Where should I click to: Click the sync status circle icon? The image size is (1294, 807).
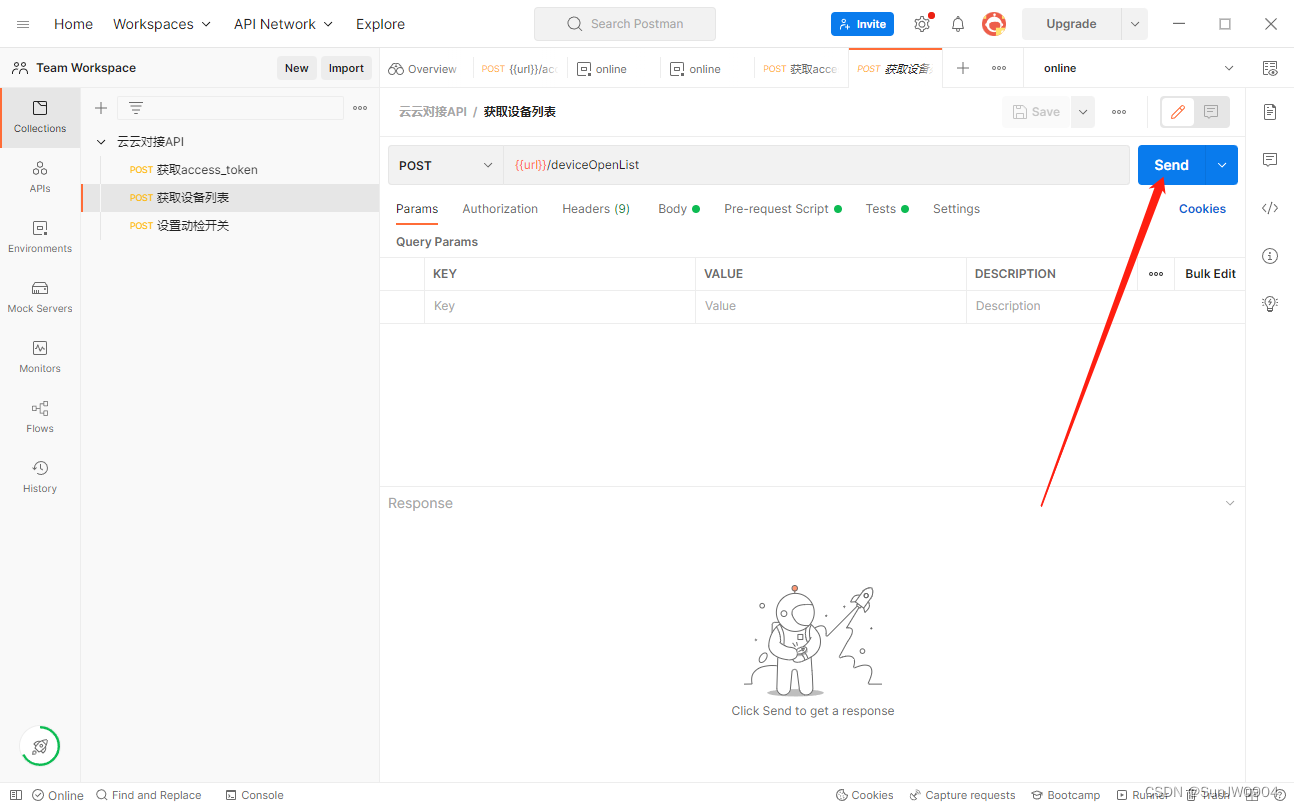40,746
